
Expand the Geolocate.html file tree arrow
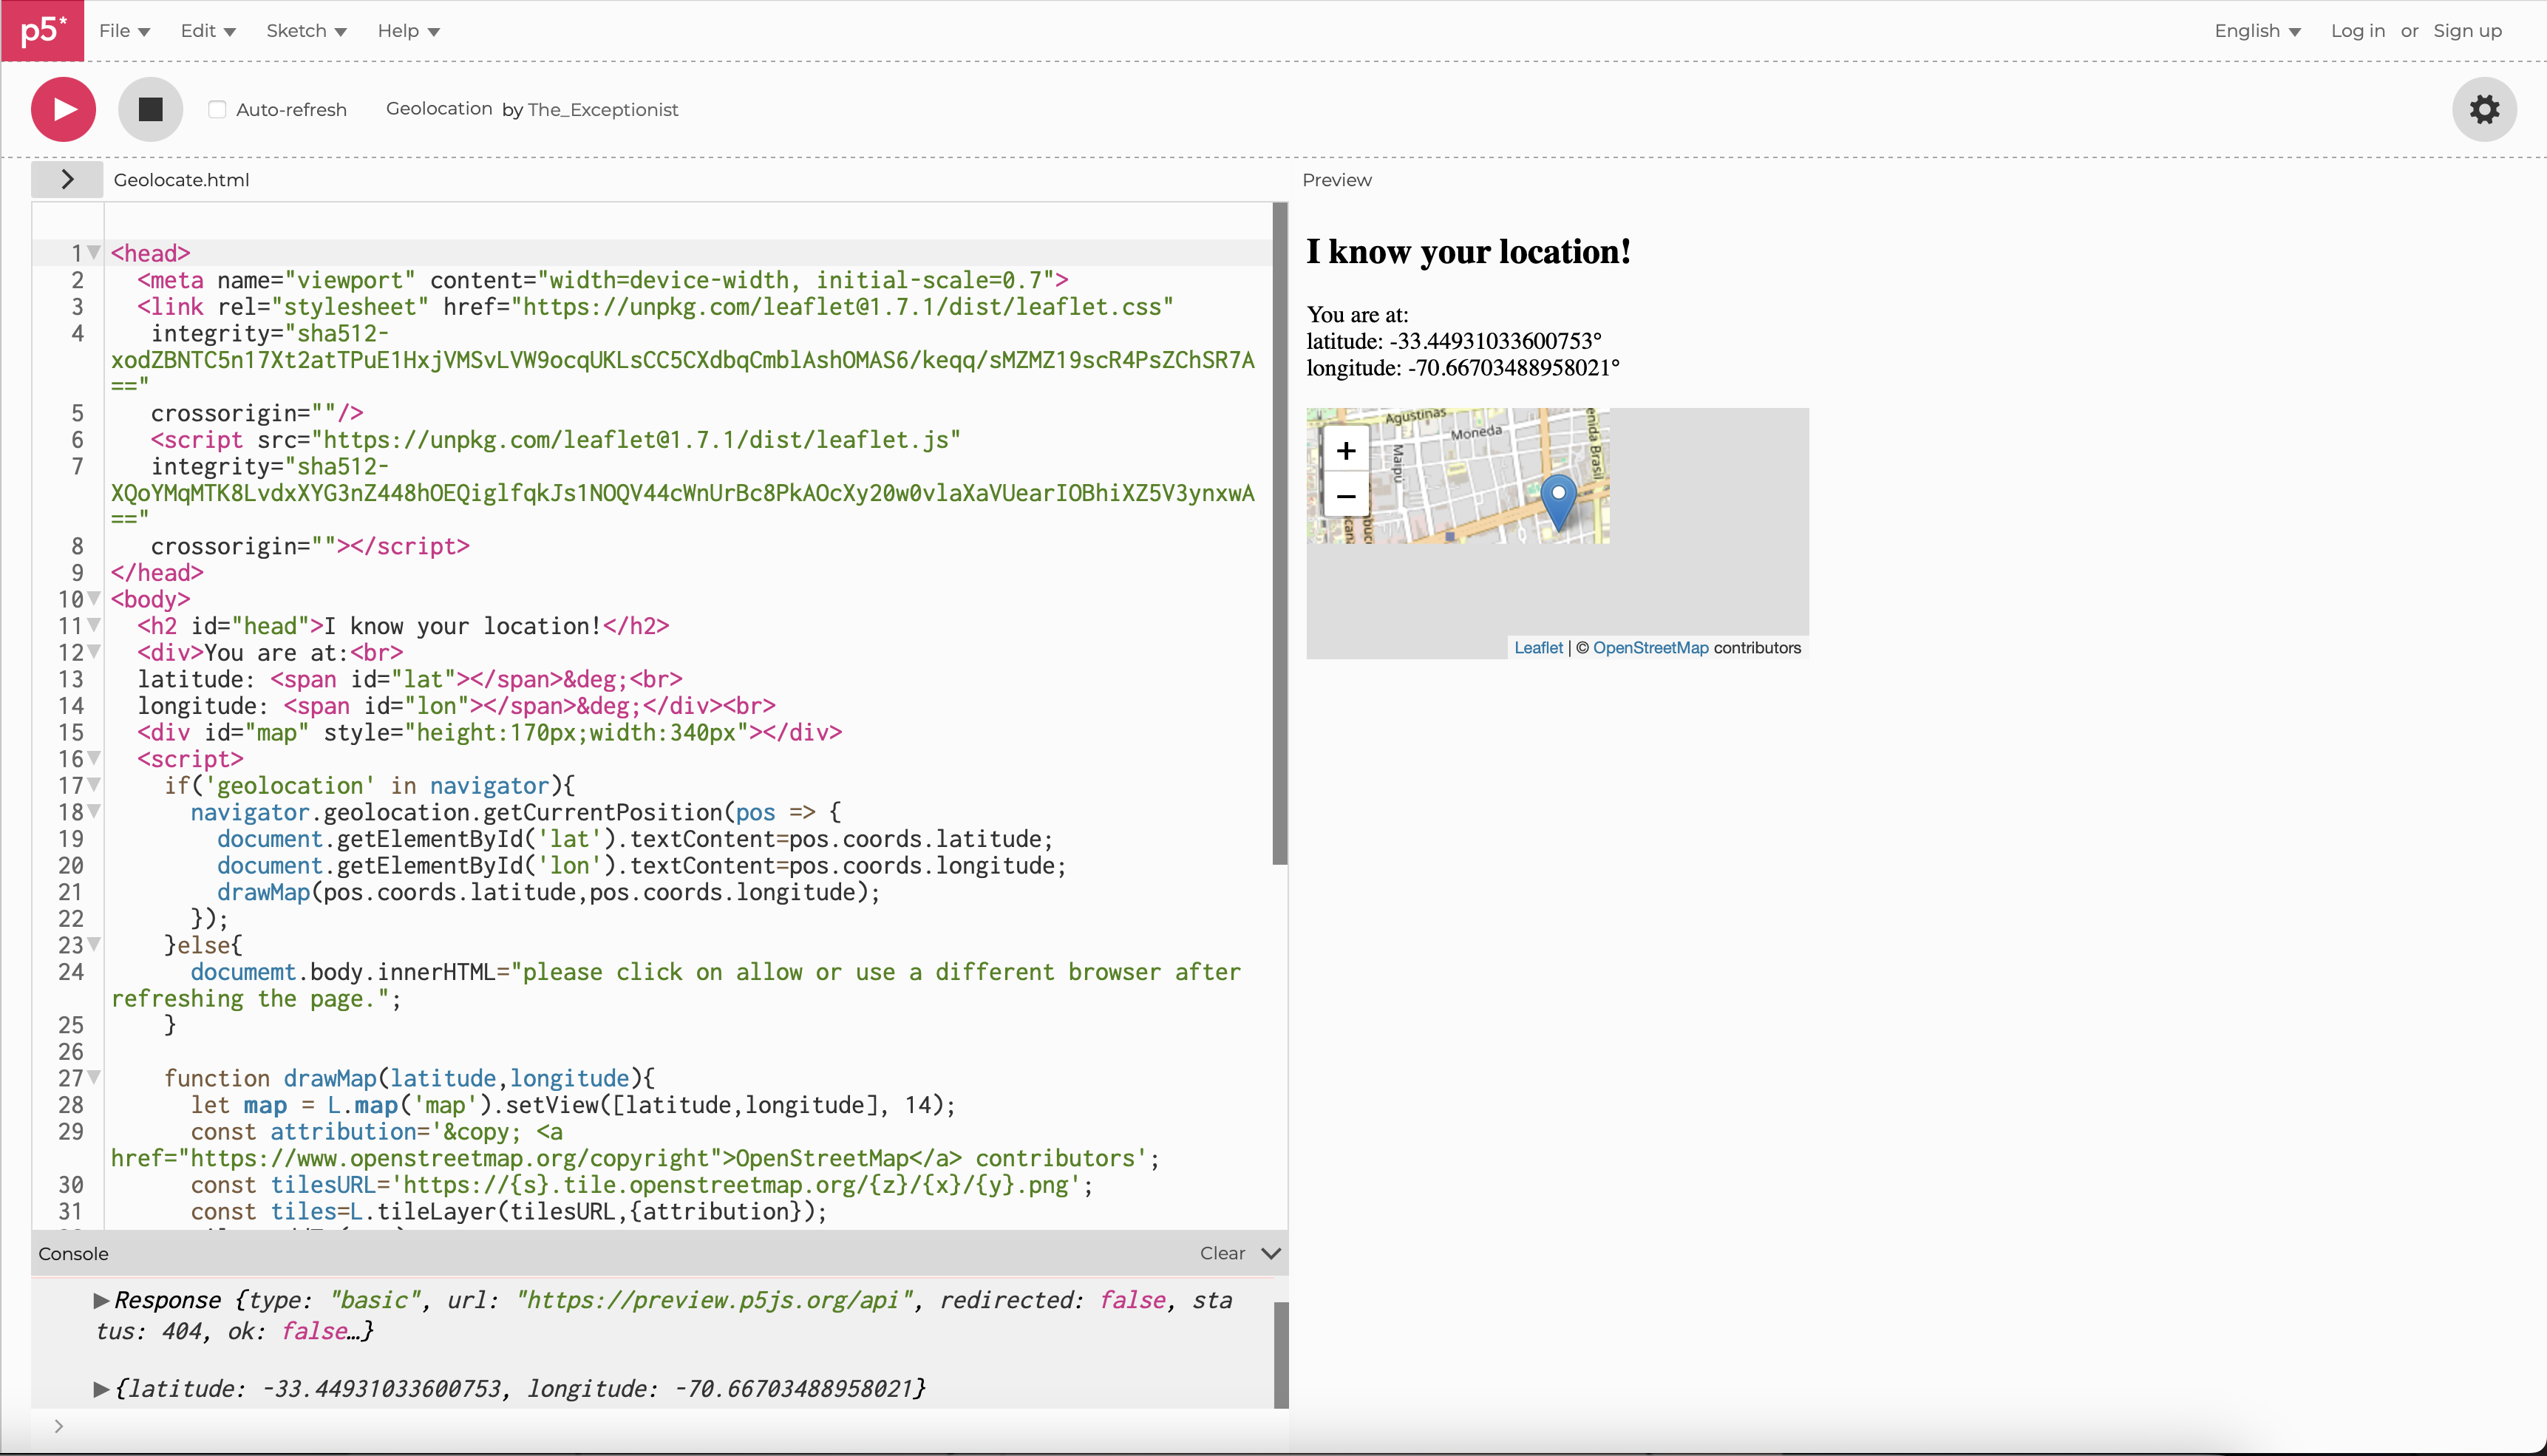point(67,179)
